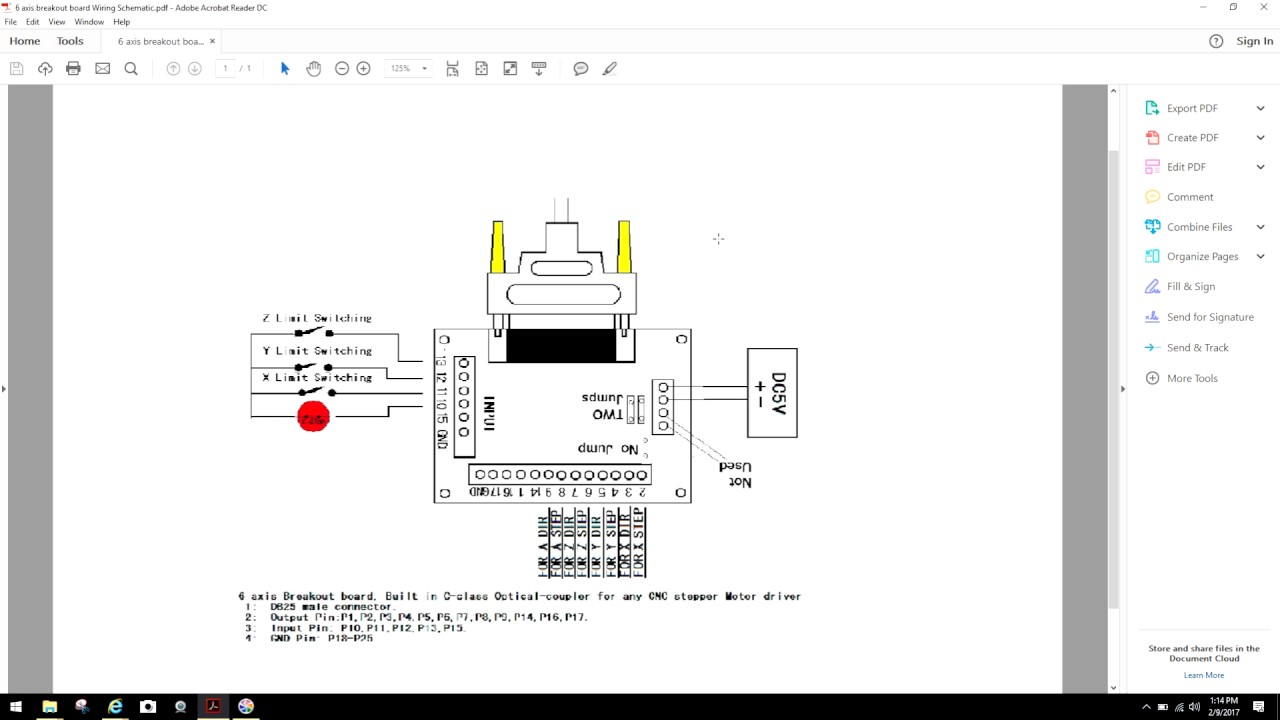The width and height of the screenshot is (1280, 720).
Task: Zoom out with minus icon
Action: click(x=342, y=68)
